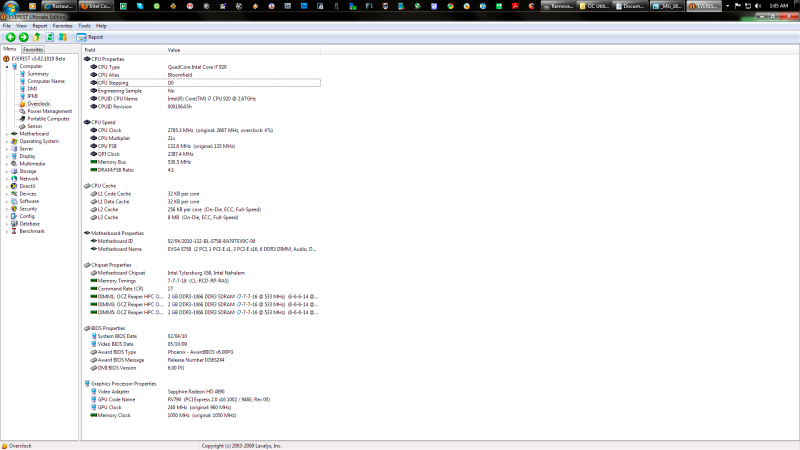Open the Report menu
Viewport: 800px width, 450px height.
(x=39, y=26)
